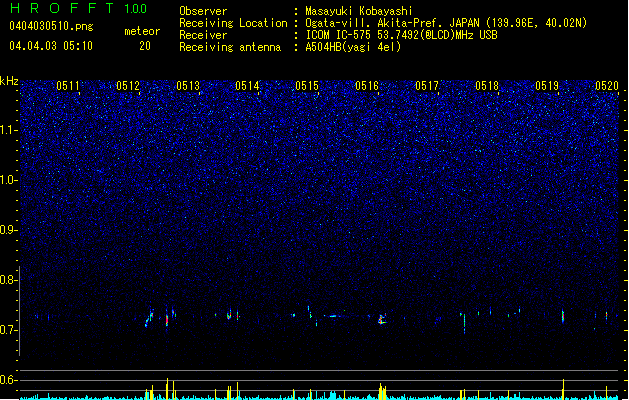Click the 0518 time marker
The image size is (629, 400).
(487, 86)
